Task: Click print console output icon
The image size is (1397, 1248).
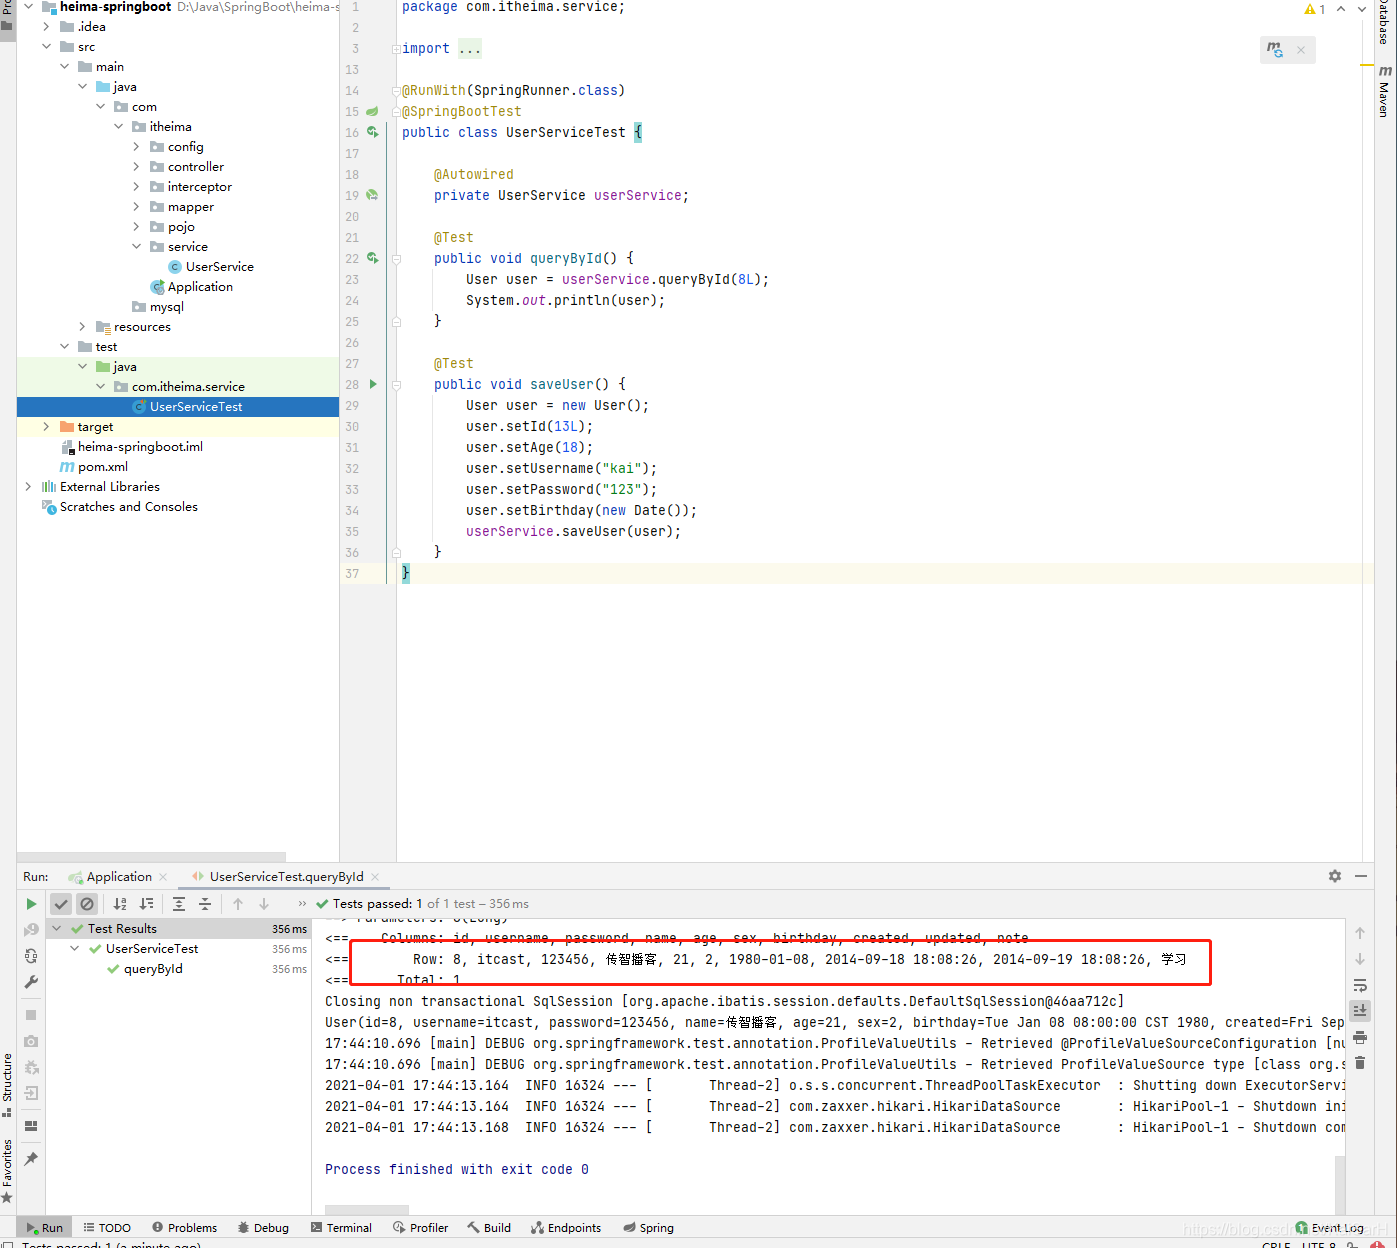Action: pos(1360,1037)
